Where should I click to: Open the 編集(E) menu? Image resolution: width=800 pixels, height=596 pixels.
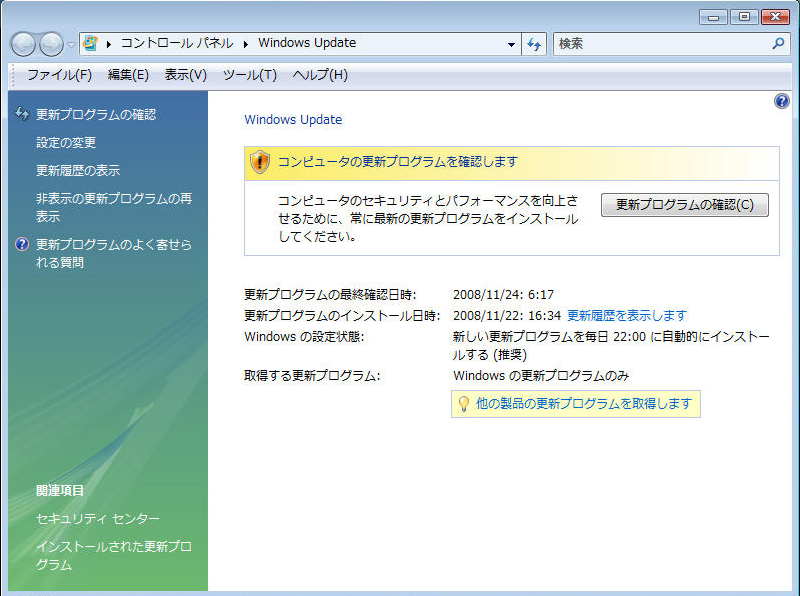point(128,75)
